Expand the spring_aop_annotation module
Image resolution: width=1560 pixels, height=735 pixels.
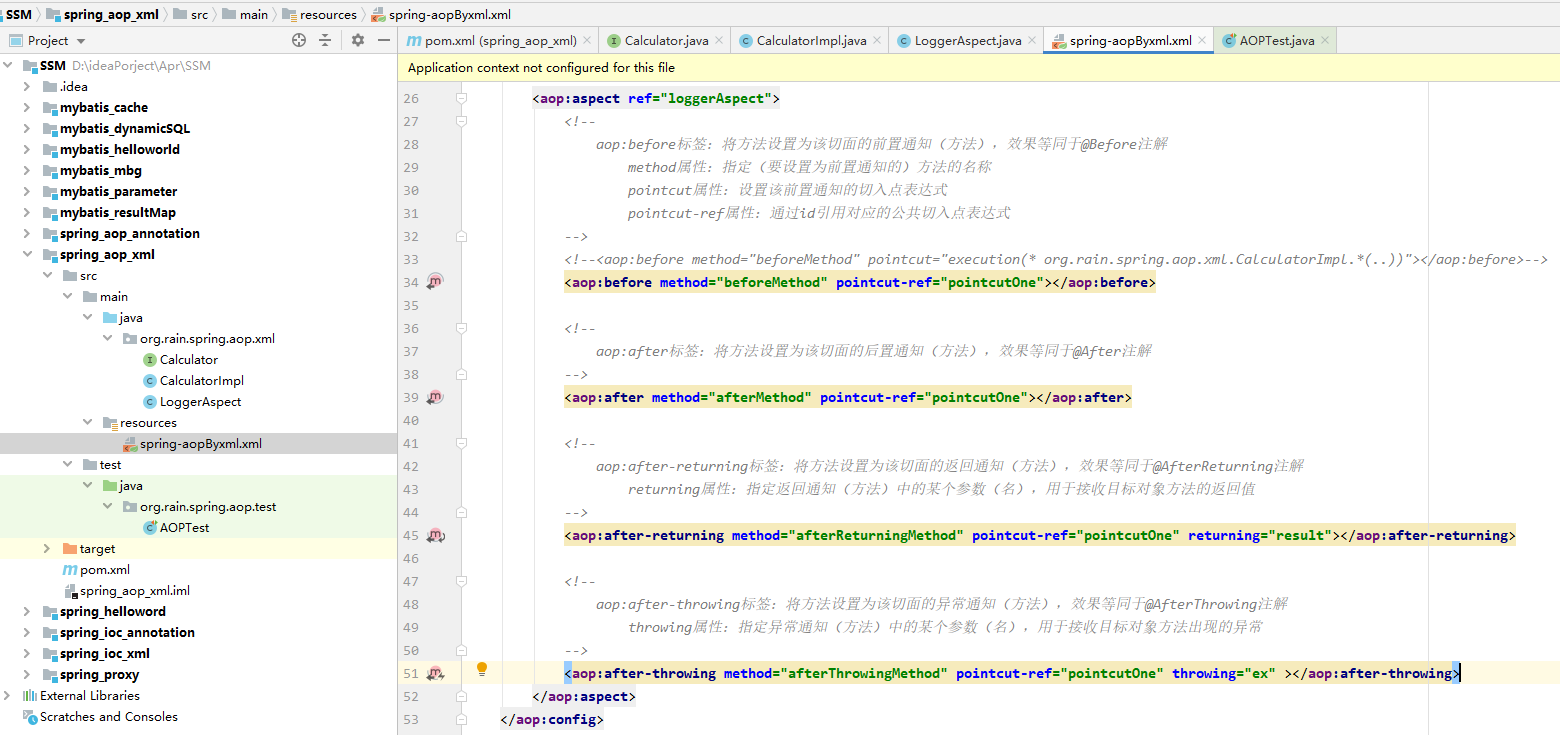click(x=27, y=234)
